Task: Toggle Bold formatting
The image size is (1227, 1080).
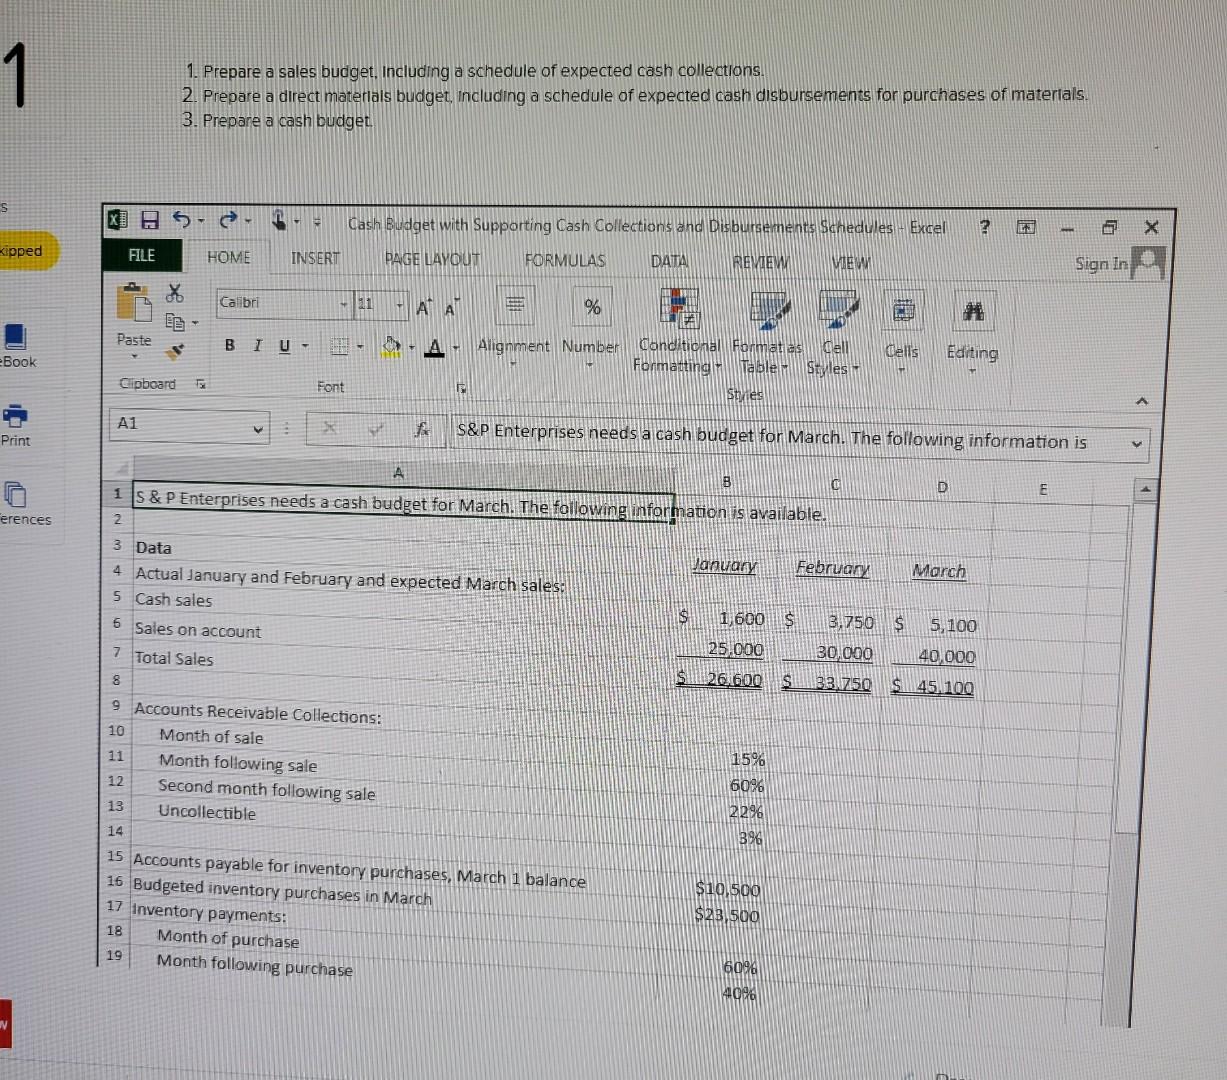Action: tap(229, 344)
